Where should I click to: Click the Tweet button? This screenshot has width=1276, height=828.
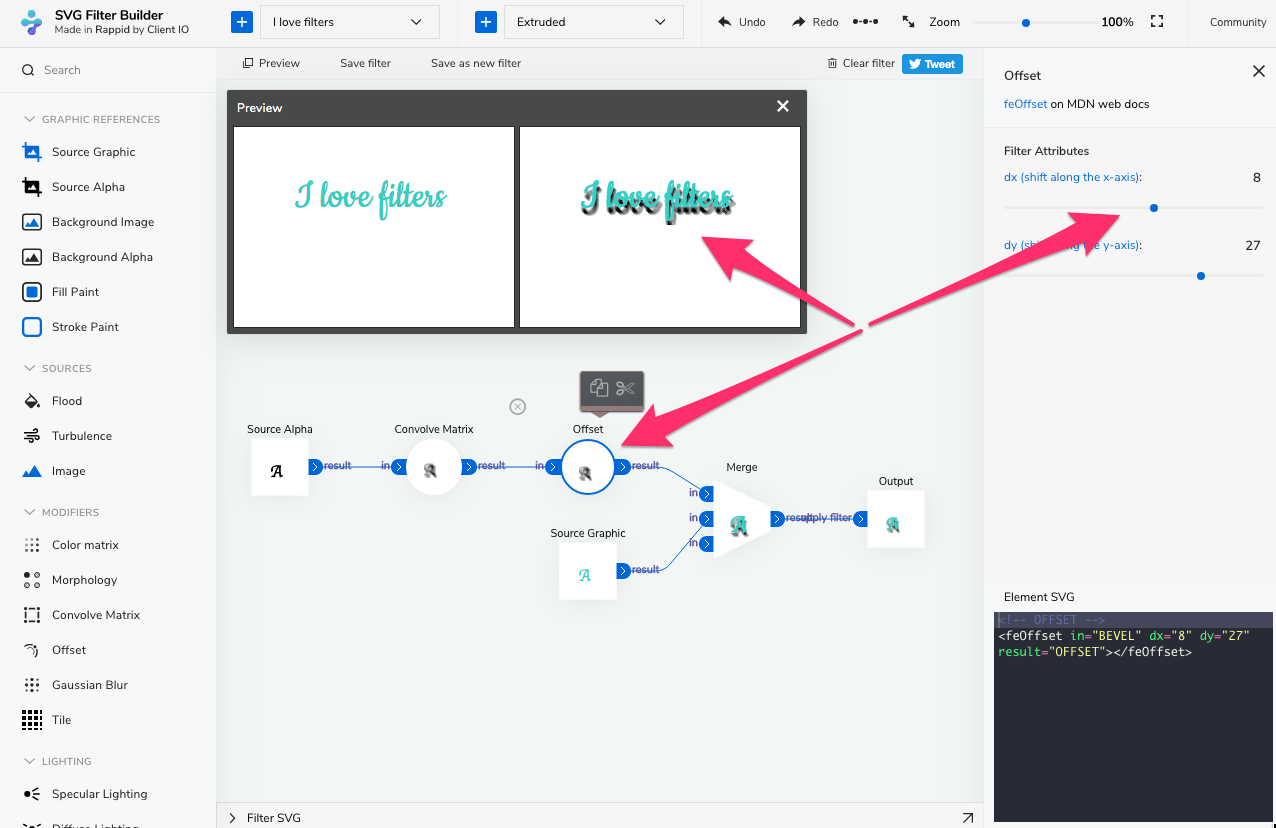click(932, 63)
